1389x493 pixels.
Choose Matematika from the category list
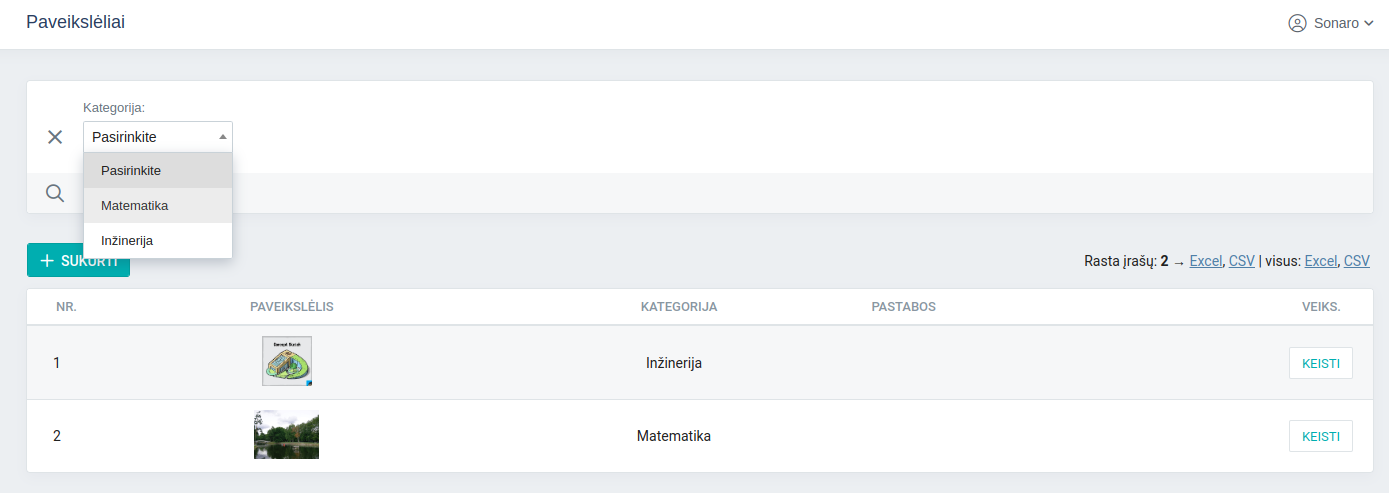[135, 206]
